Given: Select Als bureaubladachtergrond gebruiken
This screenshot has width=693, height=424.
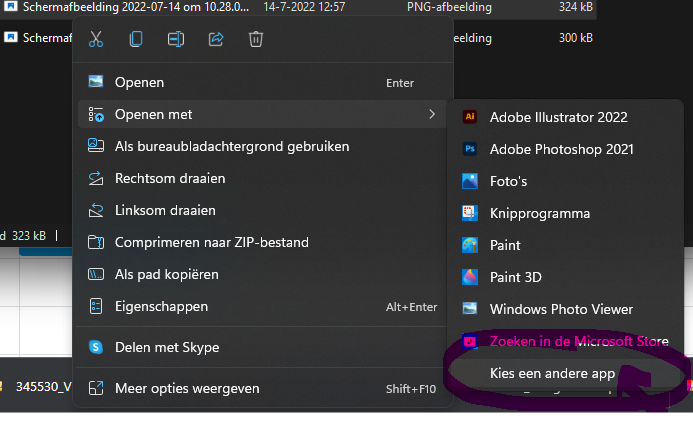Looking at the screenshot, I should (x=231, y=146).
